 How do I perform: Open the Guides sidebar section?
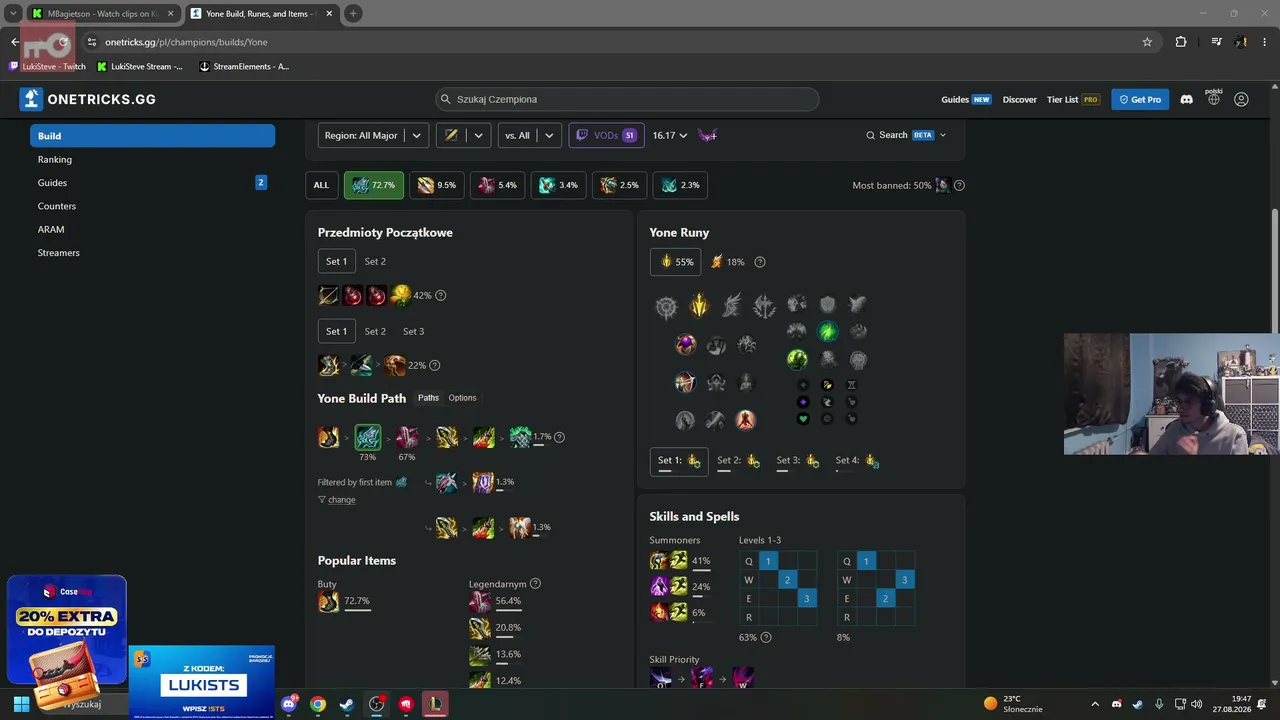tap(152, 183)
